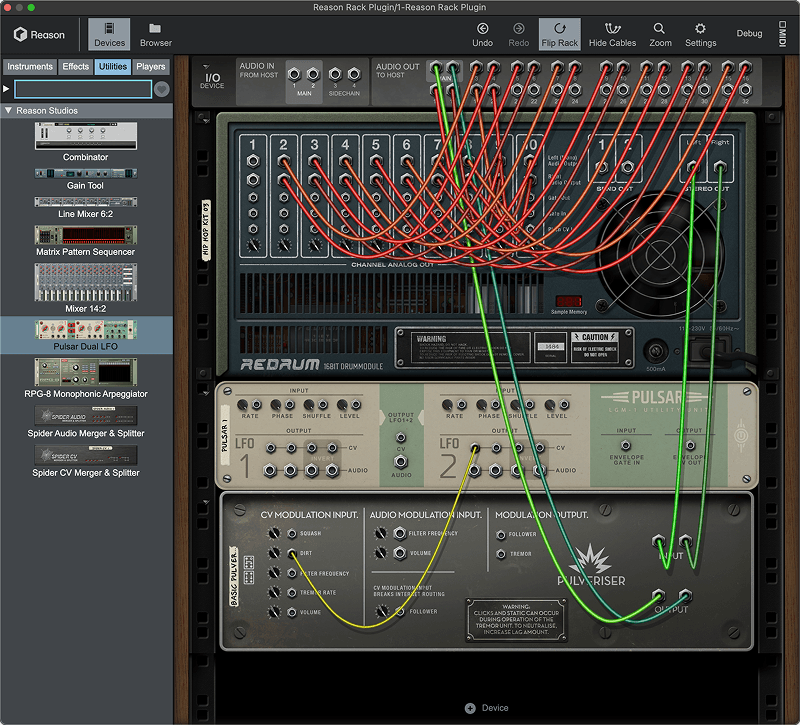Click Pulsar LFO 1 Rate input jack
The height and width of the screenshot is (725, 800).
pyautogui.click(x=257, y=405)
